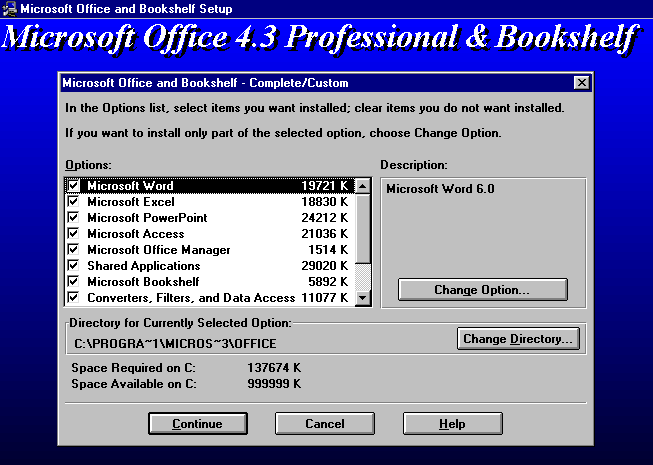This screenshot has width=653, height=465.
Task: Disable the Microsoft Bookshelf checkbox
Action: (74, 282)
